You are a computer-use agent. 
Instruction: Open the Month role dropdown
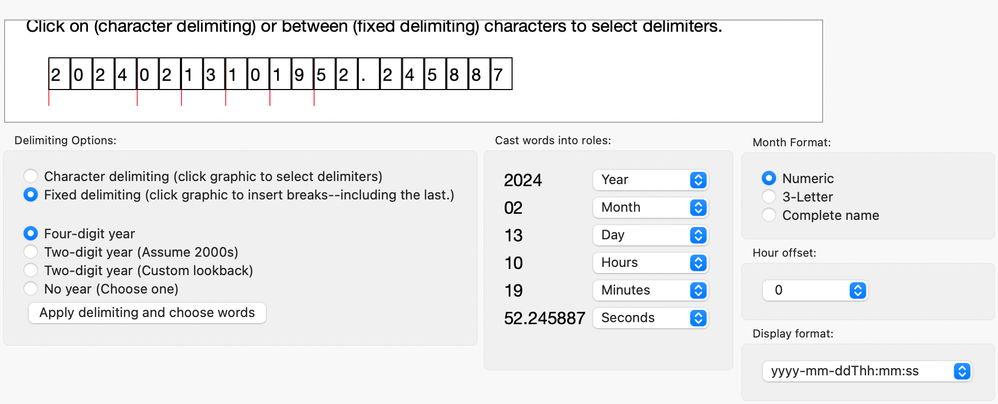click(x=650, y=207)
